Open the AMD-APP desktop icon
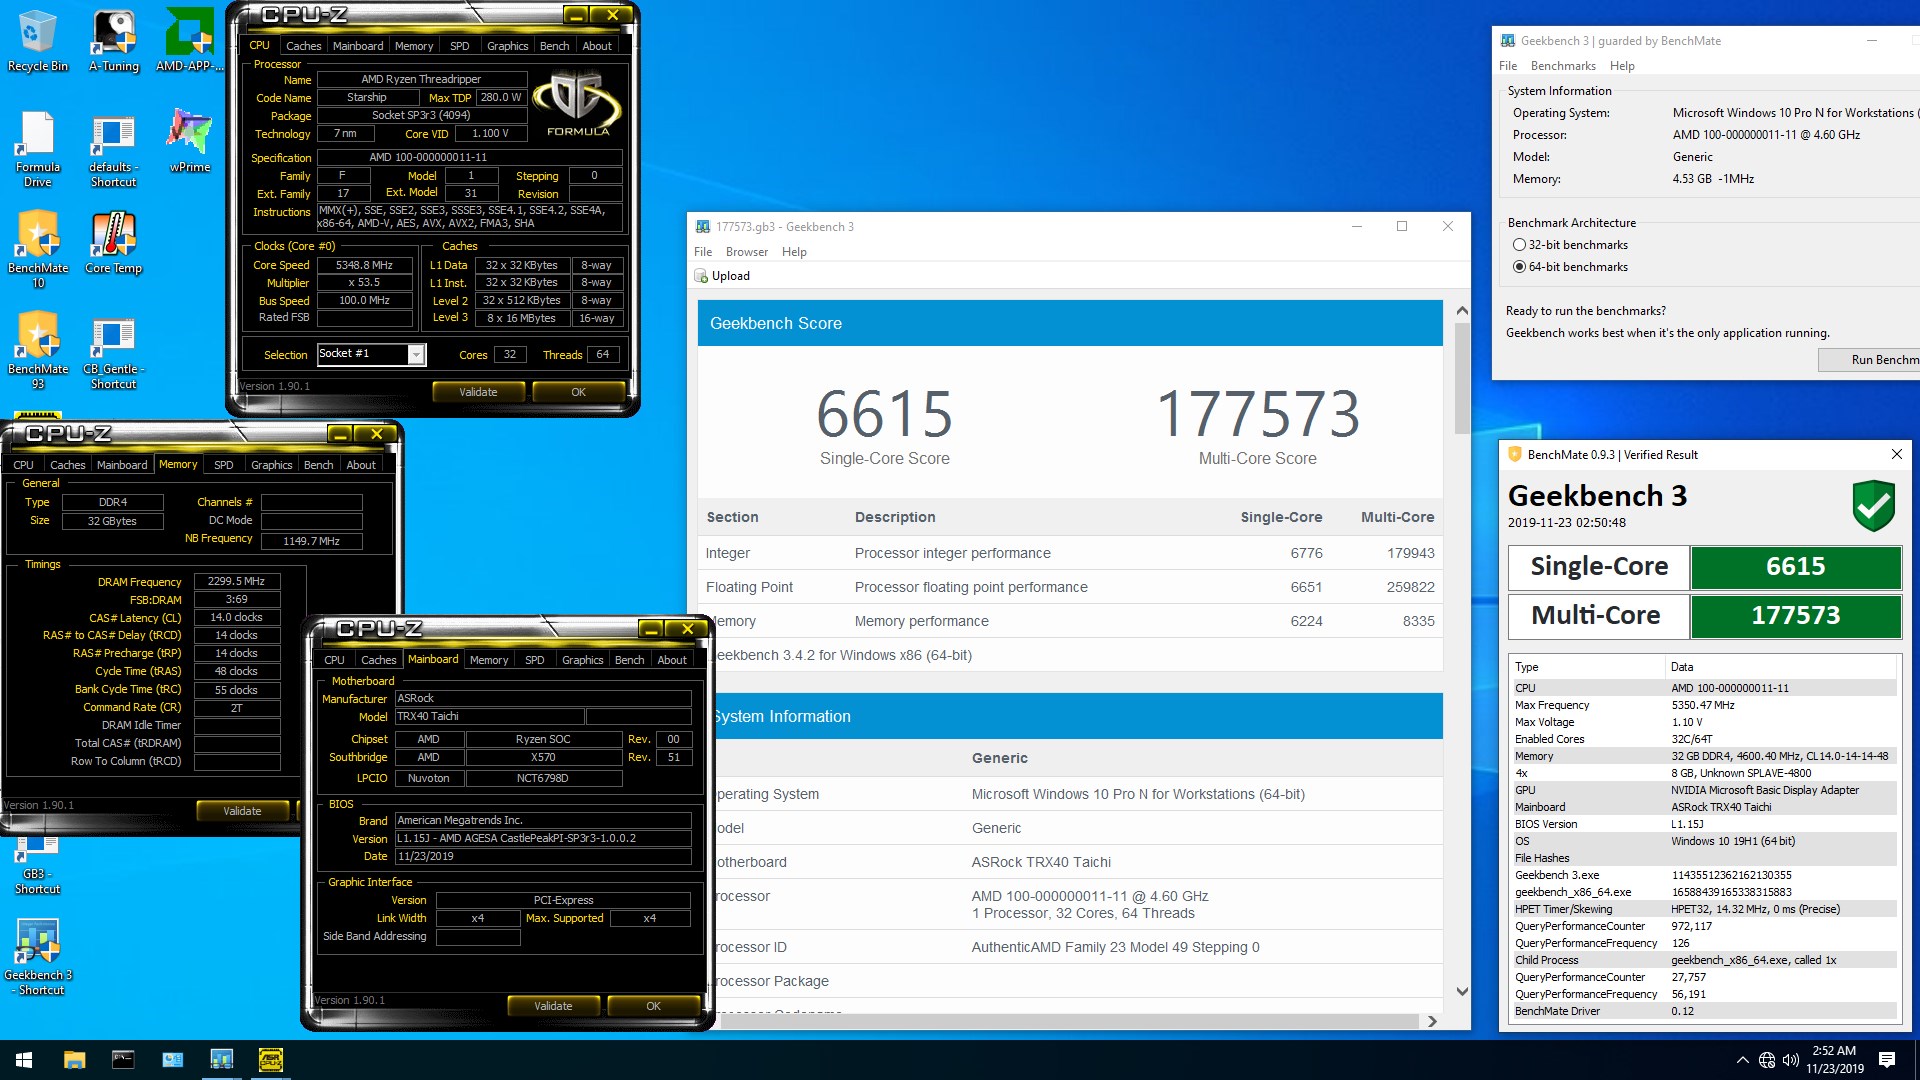The height and width of the screenshot is (1080, 1920). click(189, 41)
